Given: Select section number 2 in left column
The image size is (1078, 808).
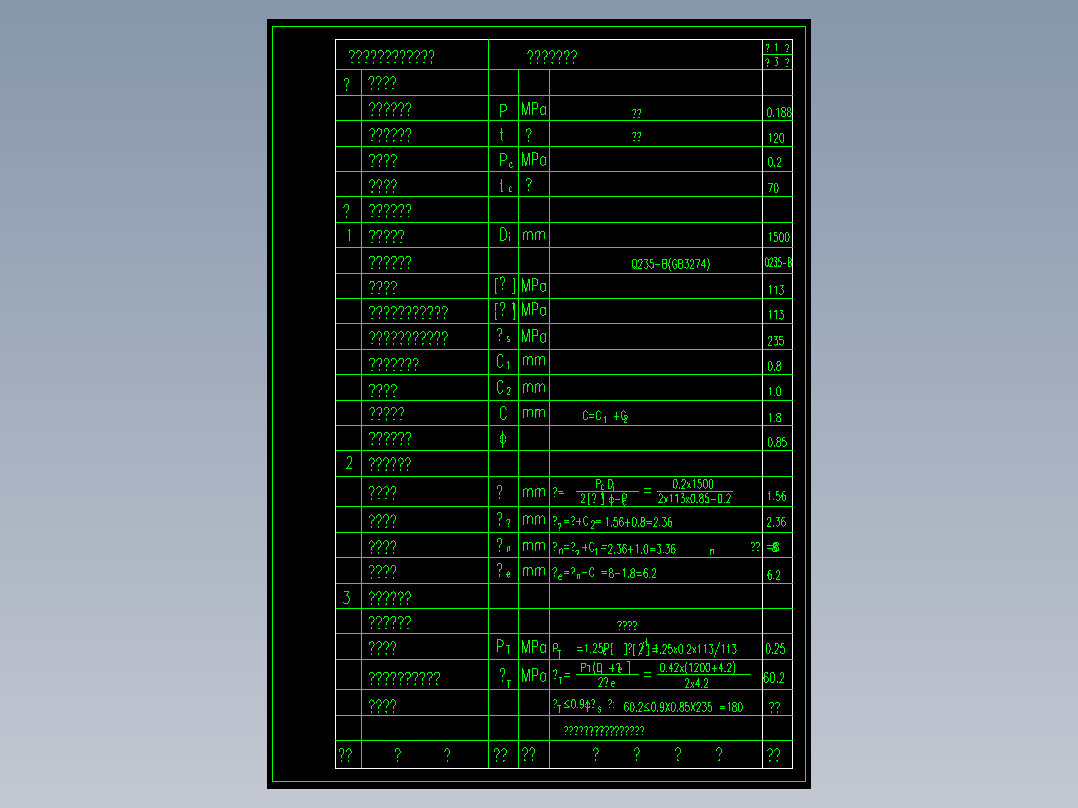Looking at the screenshot, I should (x=349, y=463).
